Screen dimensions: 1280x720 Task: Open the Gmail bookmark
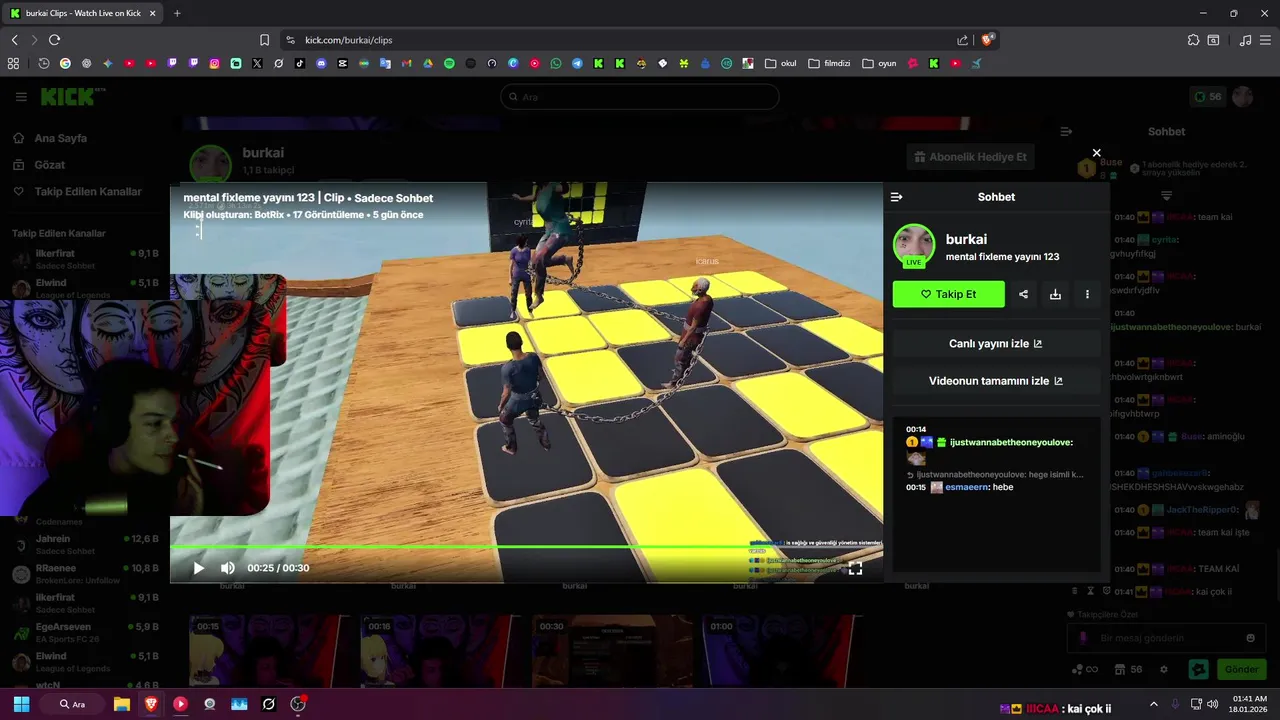click(x=406, y=63)
